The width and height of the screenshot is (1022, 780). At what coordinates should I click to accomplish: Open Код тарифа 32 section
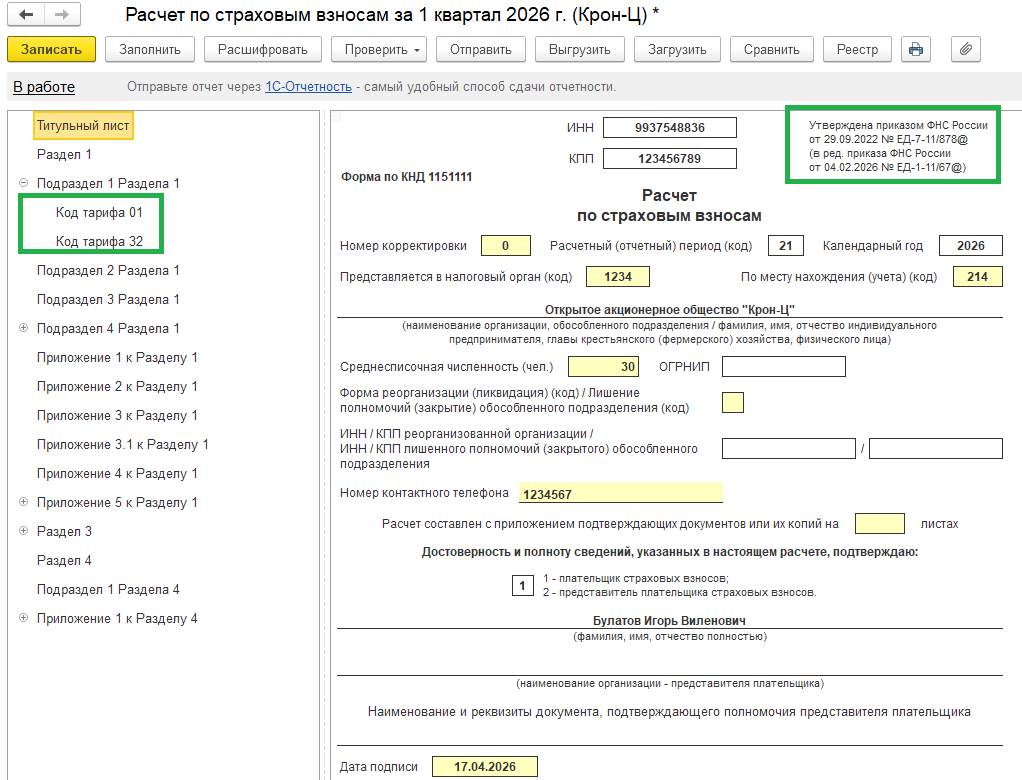(x=99, y=242)
